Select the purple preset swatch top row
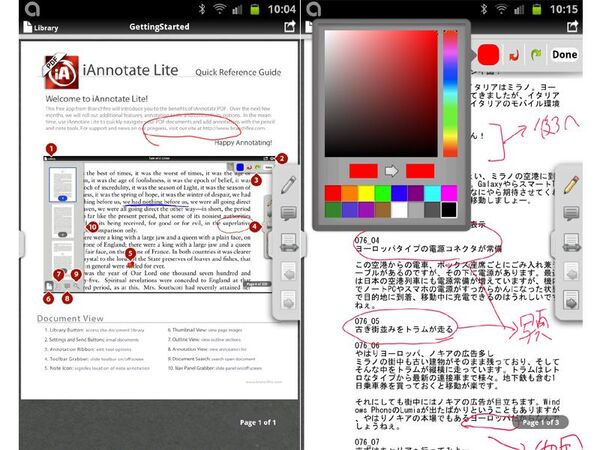The image size is (600, 450). [x=416, y=193]
